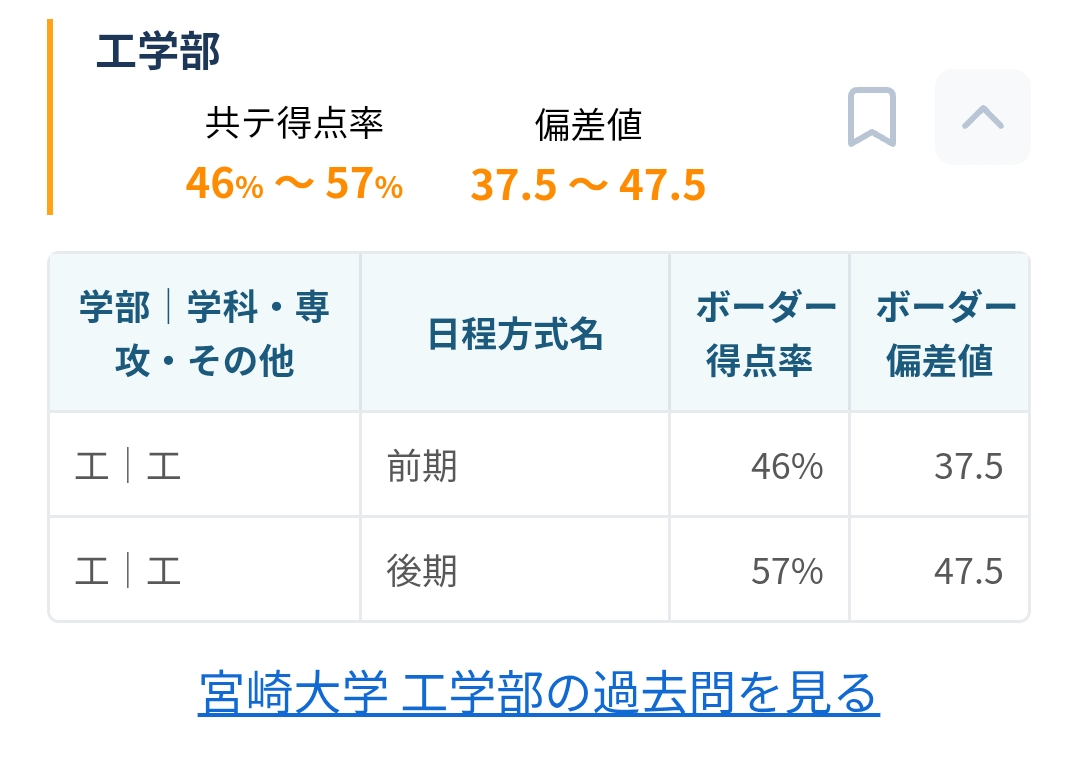Click the 偏差値 summary label

588,125
